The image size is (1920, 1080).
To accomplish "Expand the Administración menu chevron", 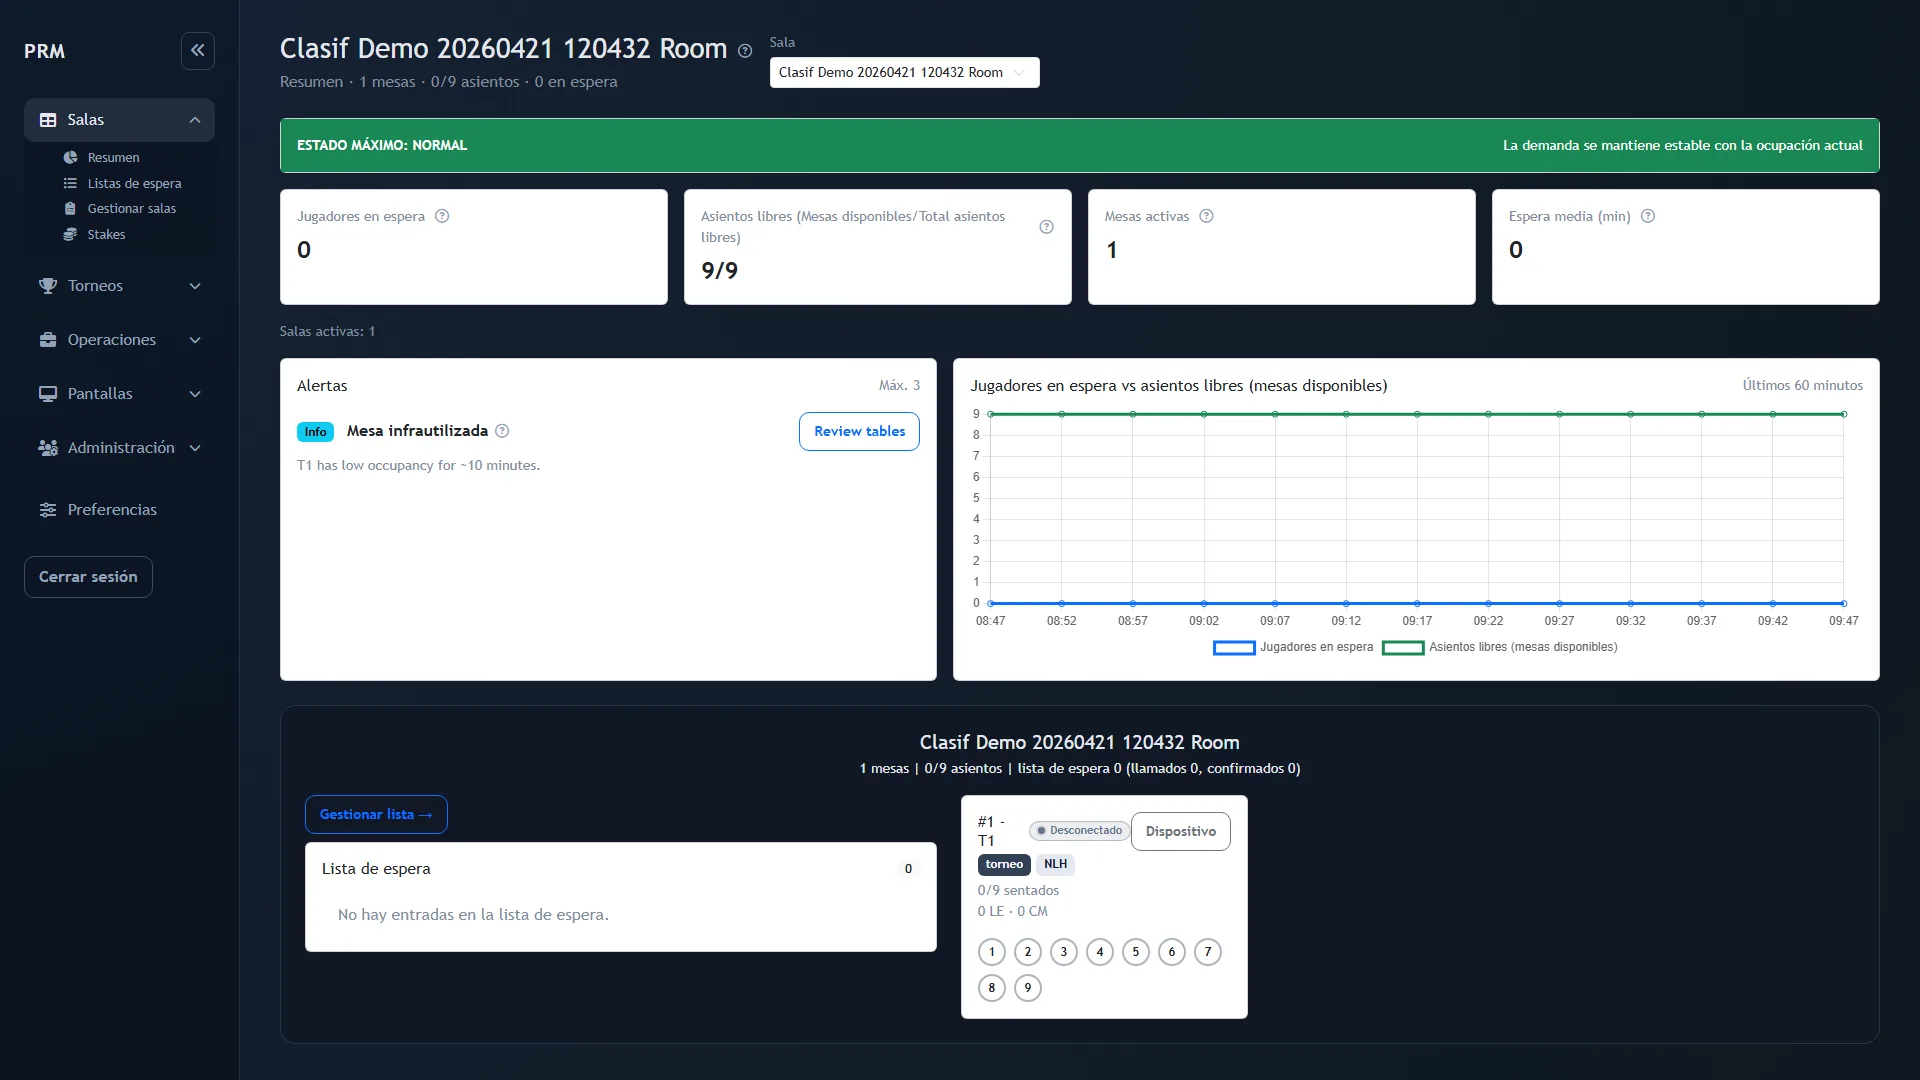I will pos(195,448).
